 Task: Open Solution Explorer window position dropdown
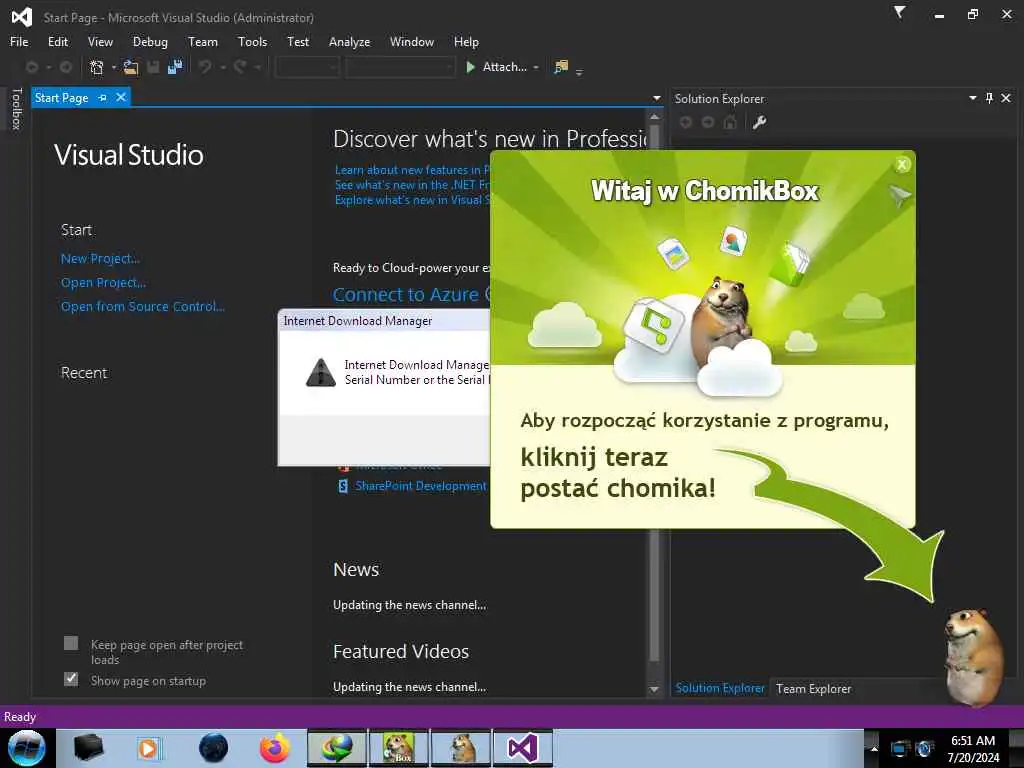point(972,98)
